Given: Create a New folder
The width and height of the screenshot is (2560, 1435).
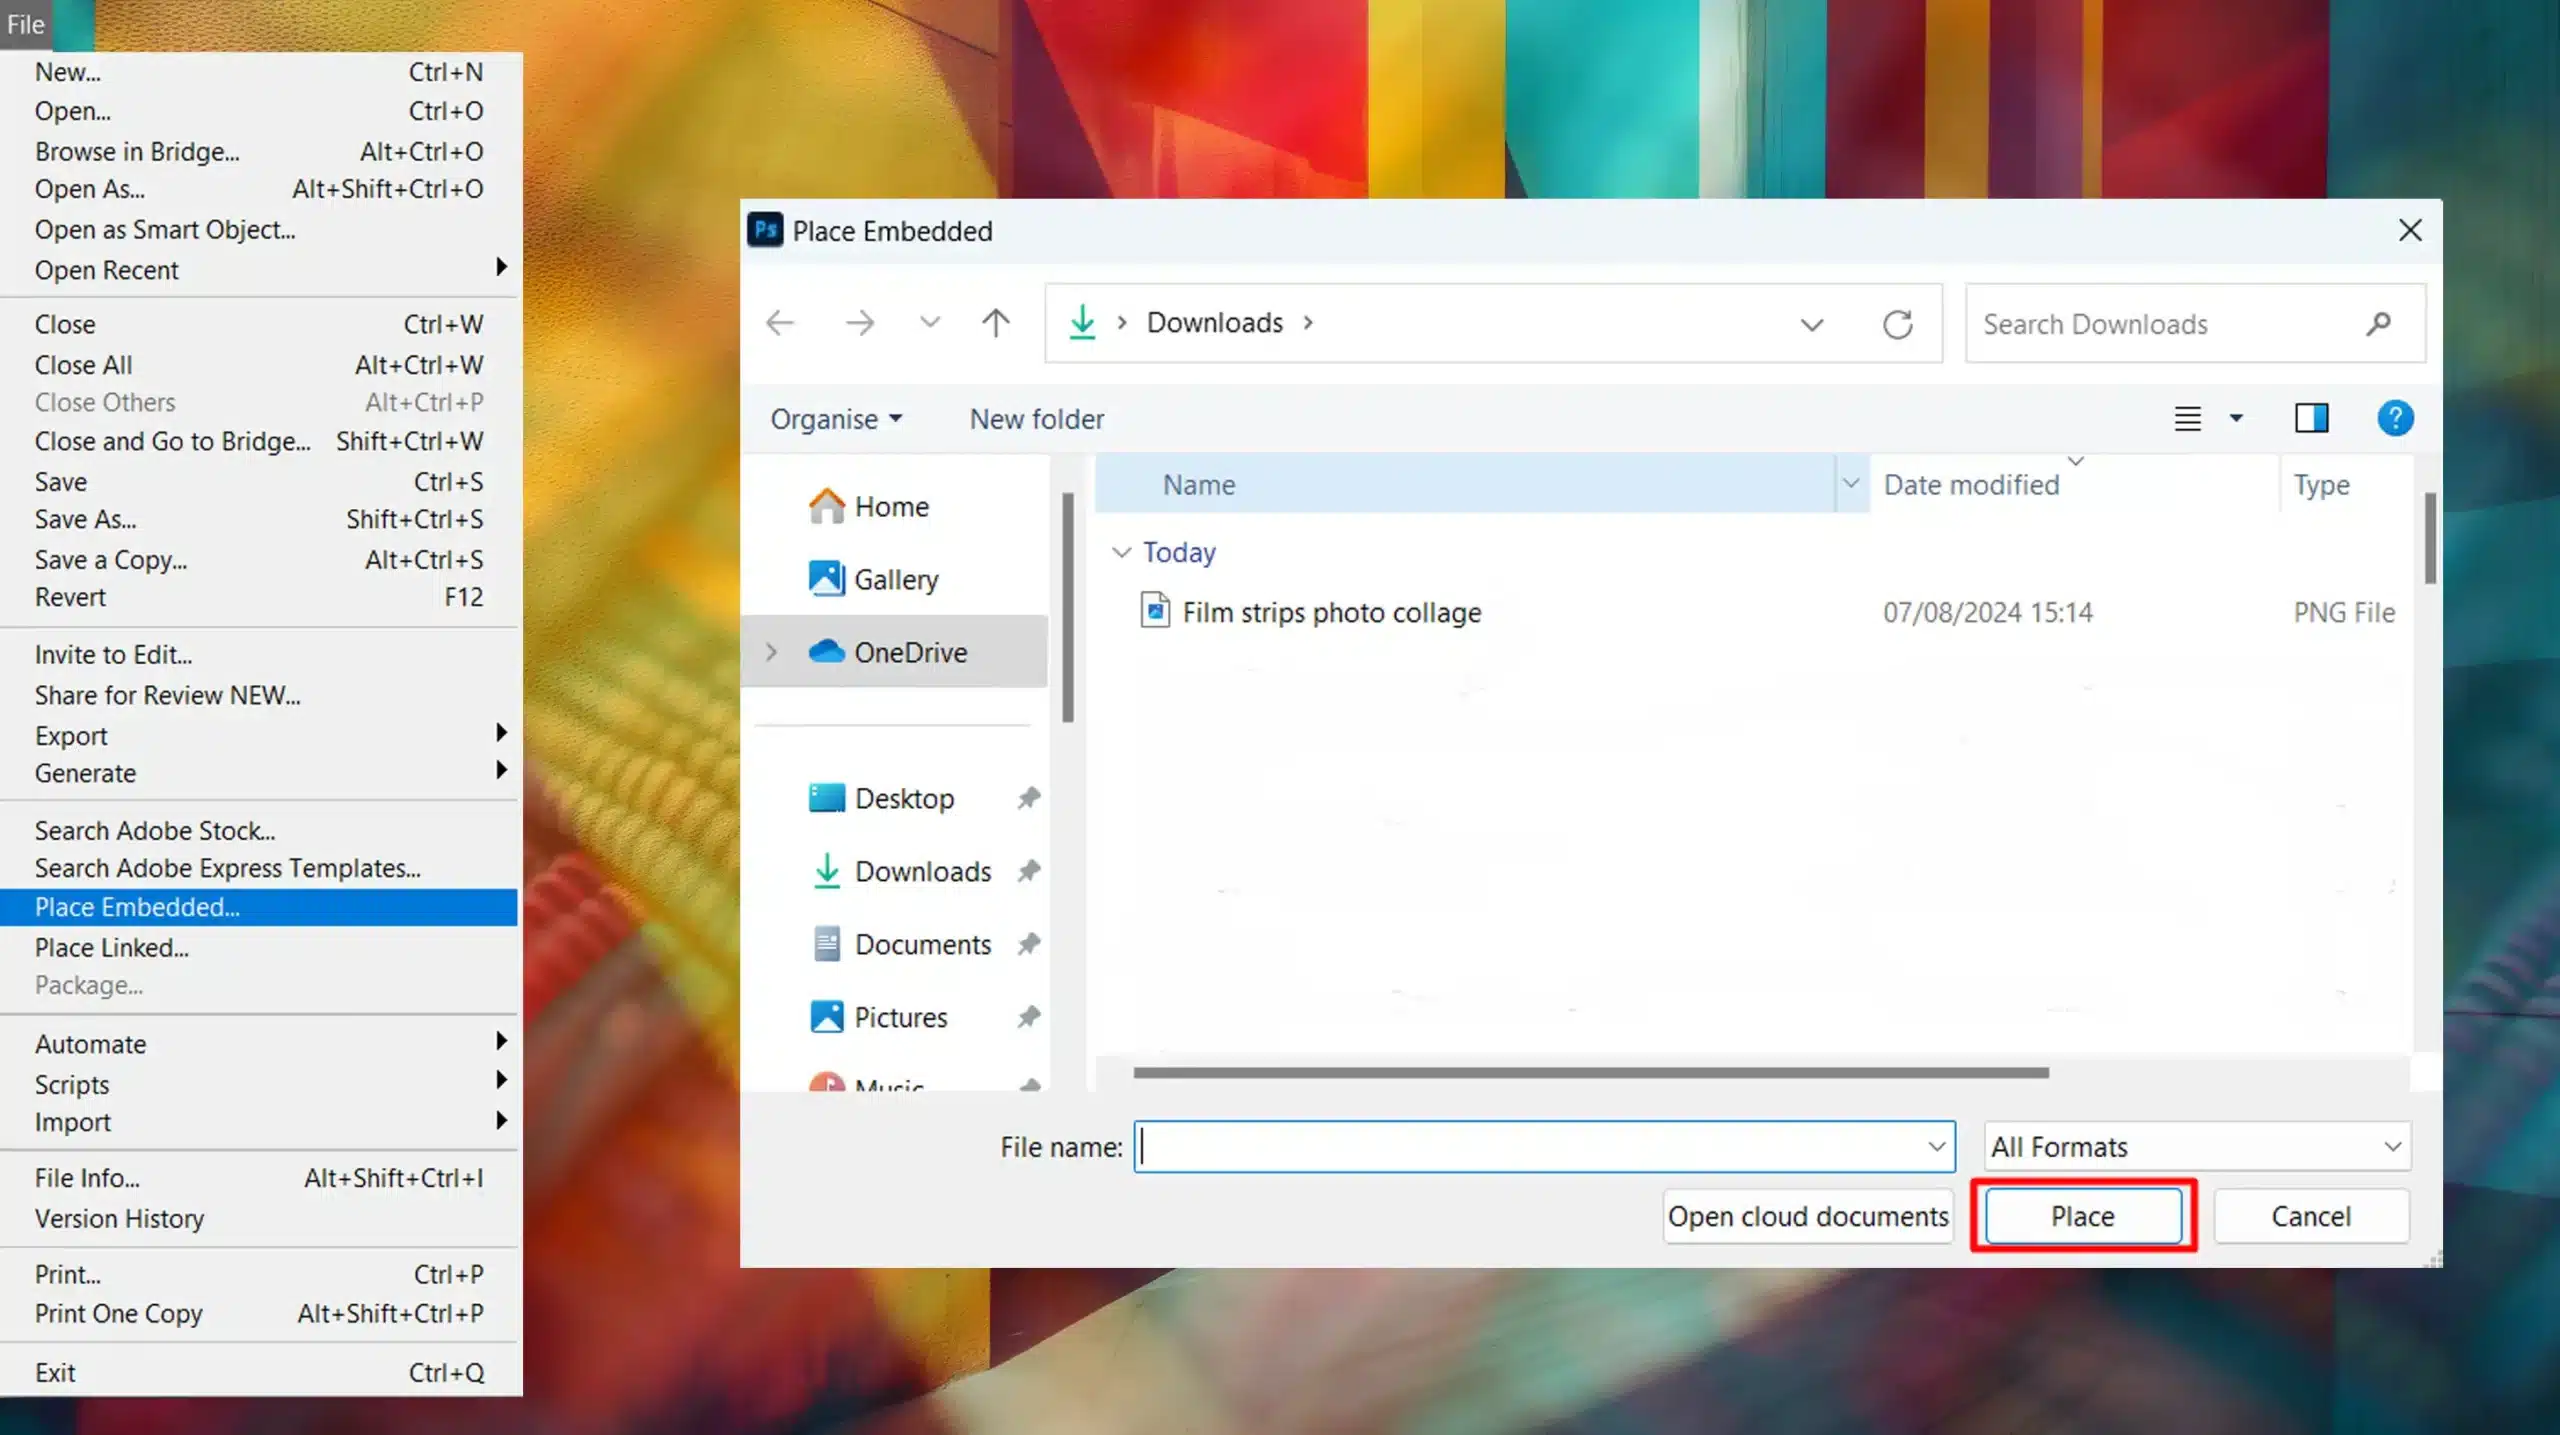Looking at the screenshot, I should coord(1037,419).
